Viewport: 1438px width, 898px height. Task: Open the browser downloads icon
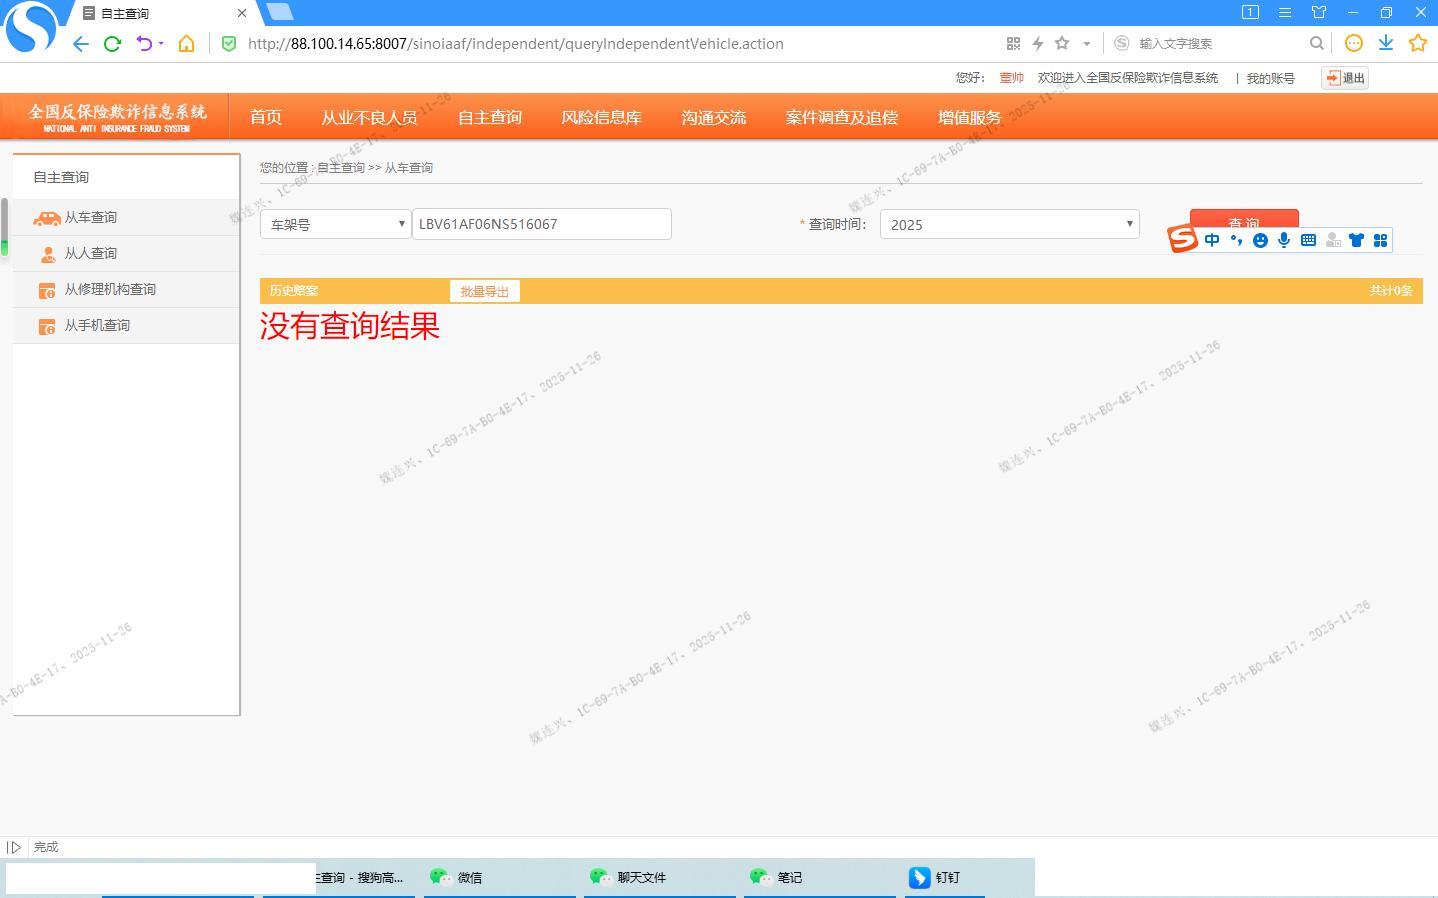[1386, 43]
